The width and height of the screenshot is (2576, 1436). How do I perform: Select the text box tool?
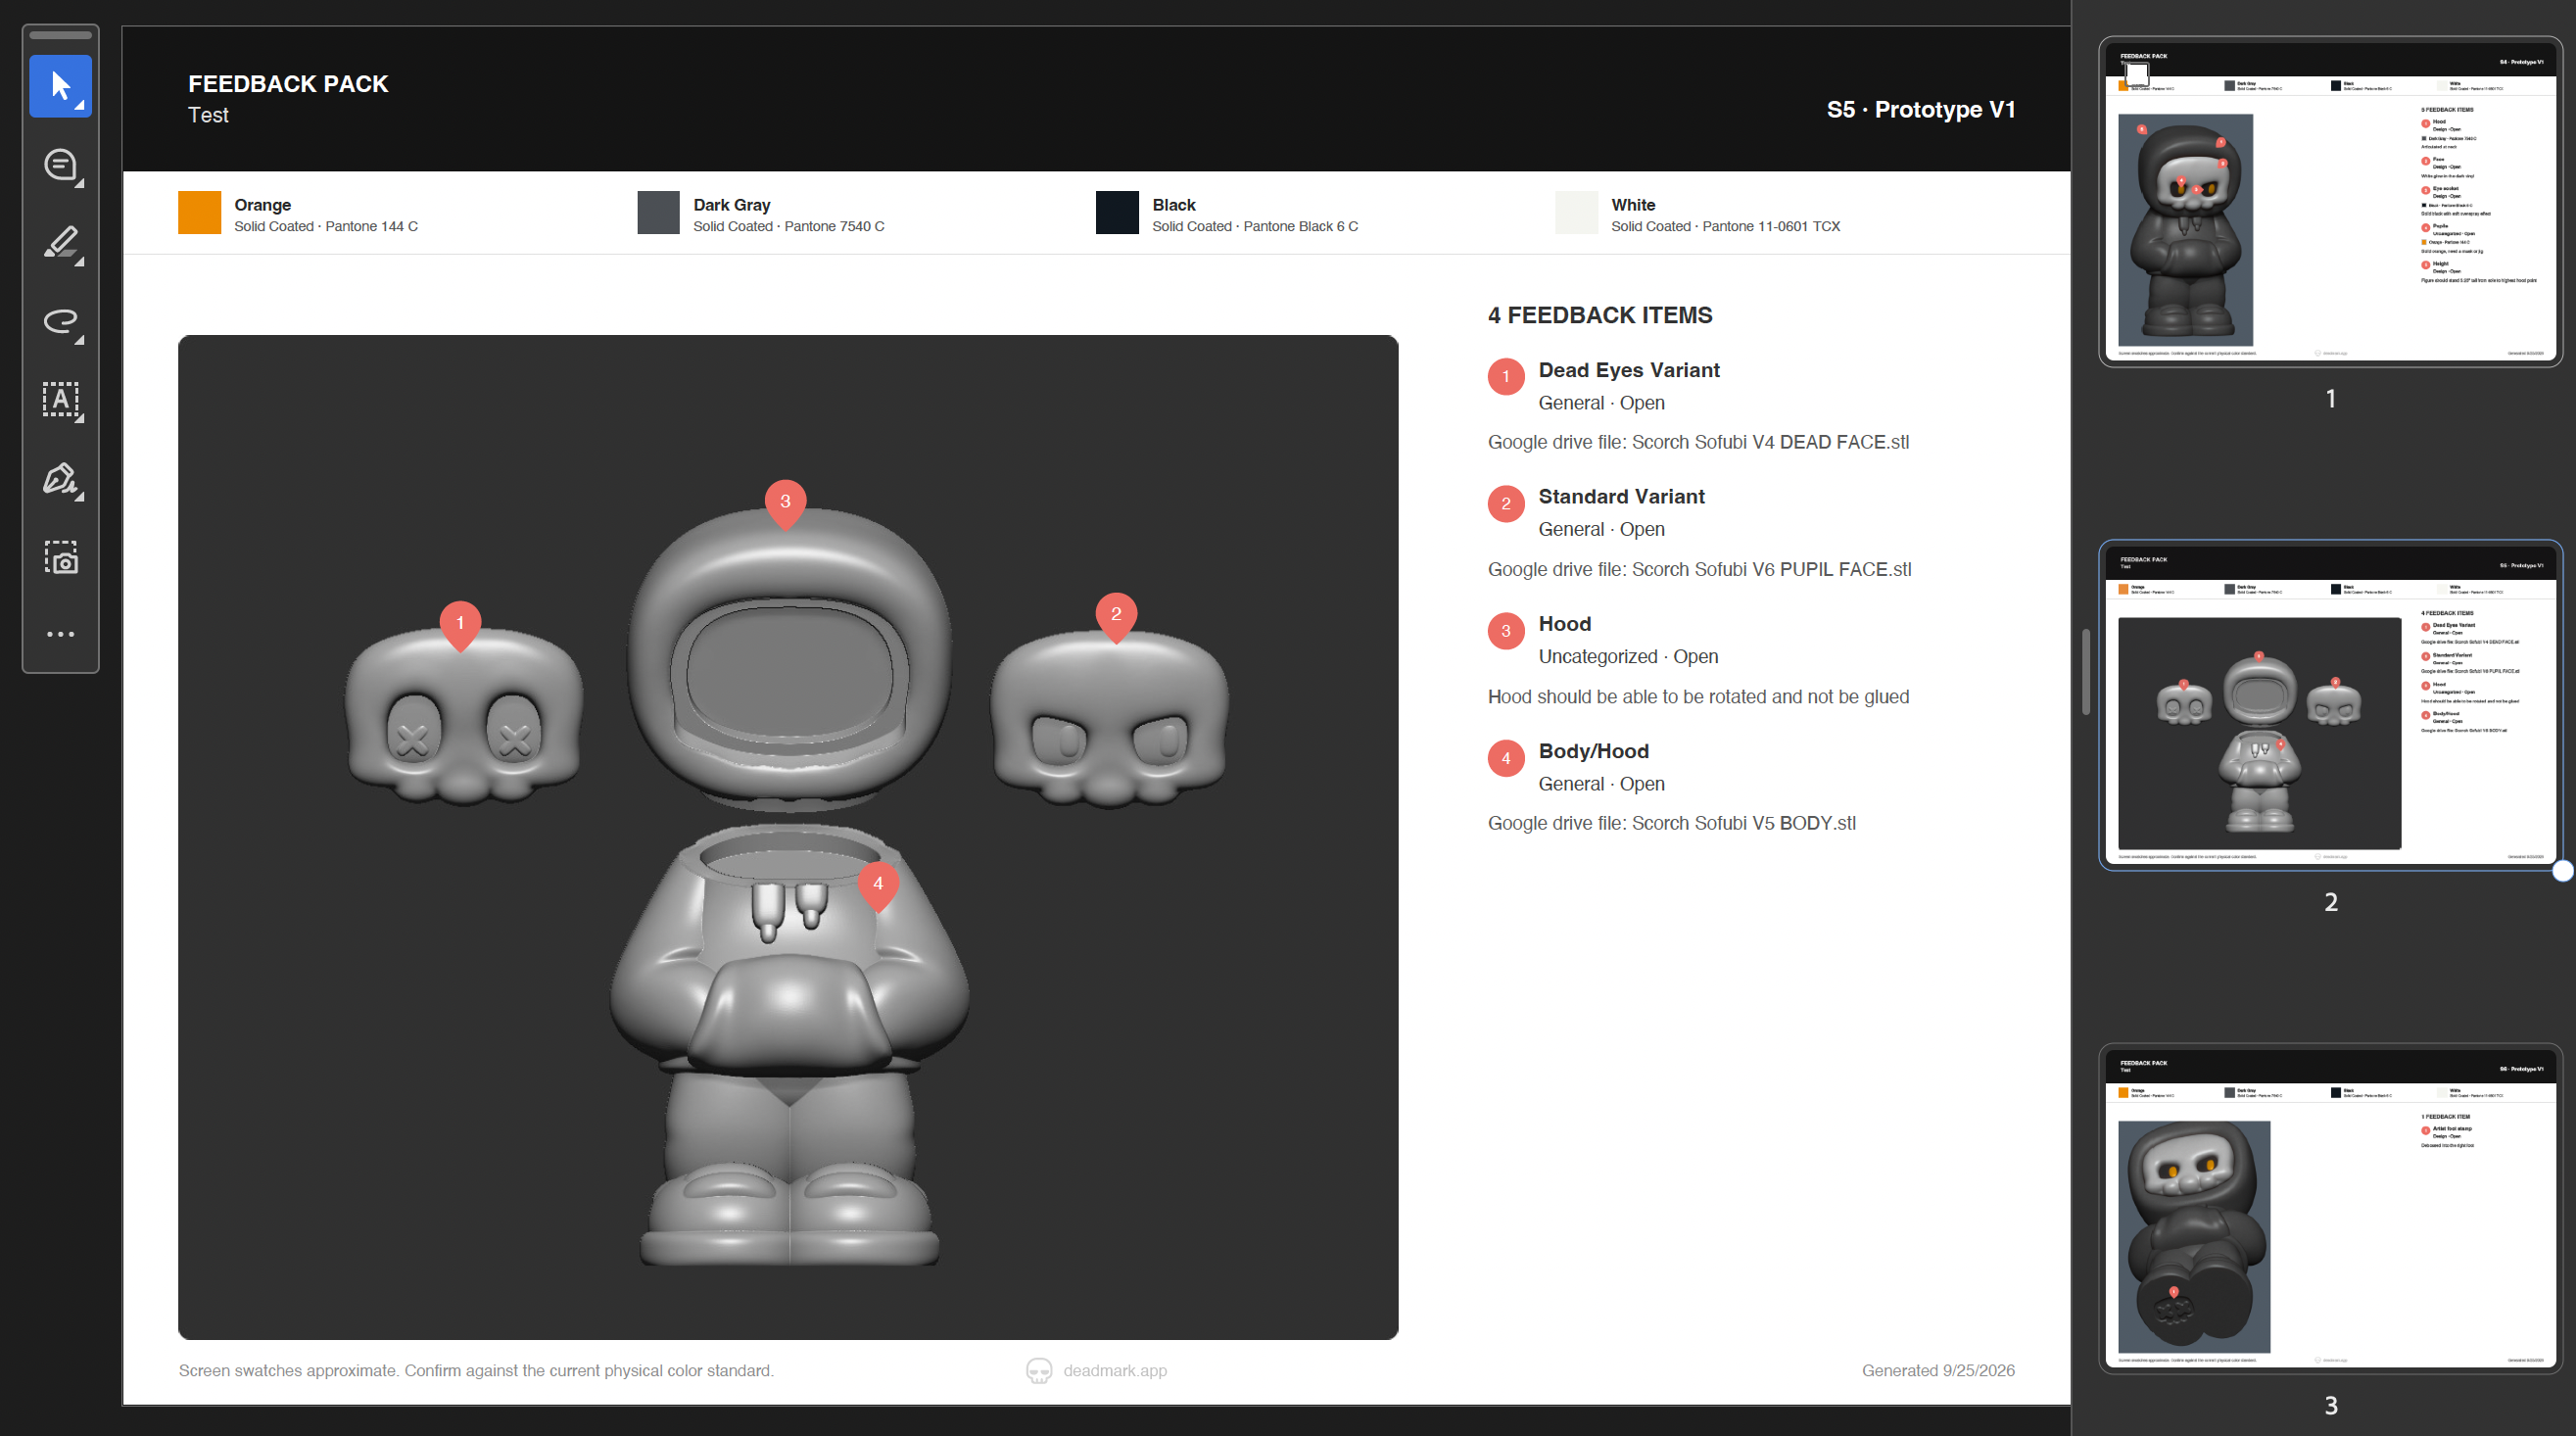tap(60, 399)
